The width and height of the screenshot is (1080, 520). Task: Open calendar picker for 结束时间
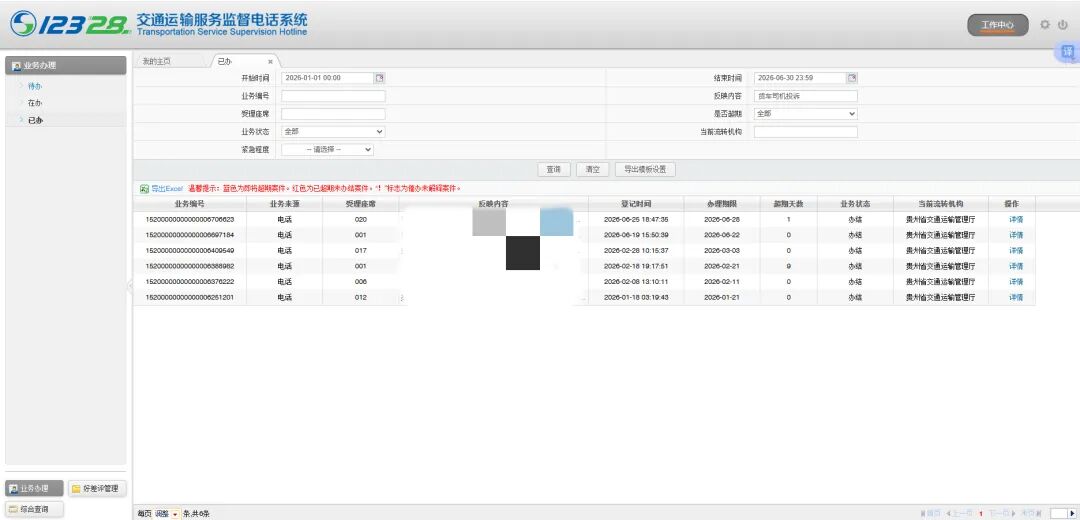(x=853, y=78)
